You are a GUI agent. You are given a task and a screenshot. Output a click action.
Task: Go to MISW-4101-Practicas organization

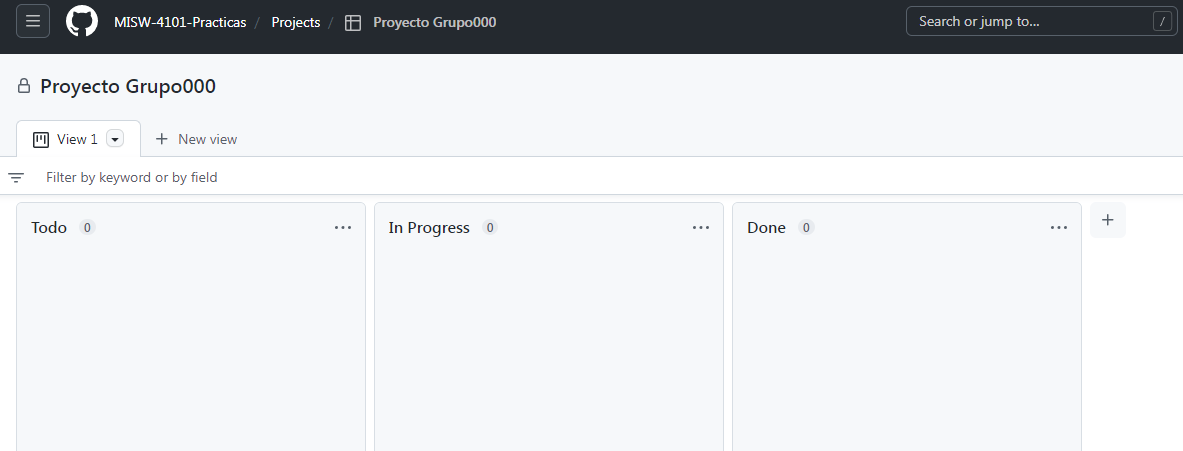pos(180,23)
